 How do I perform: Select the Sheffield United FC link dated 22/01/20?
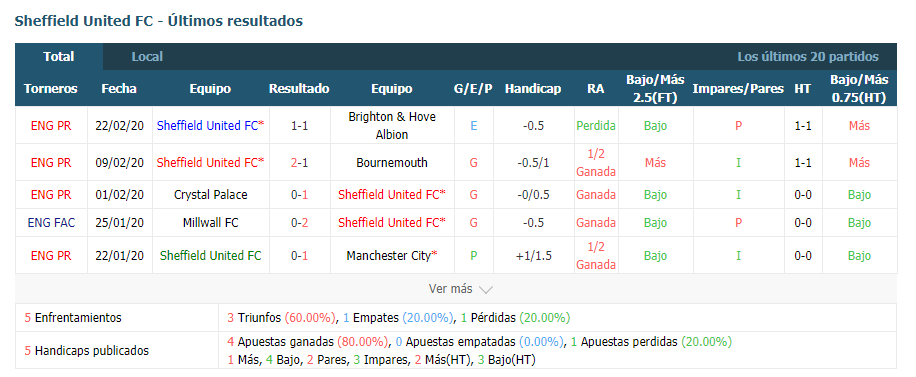tap(210, 255)
